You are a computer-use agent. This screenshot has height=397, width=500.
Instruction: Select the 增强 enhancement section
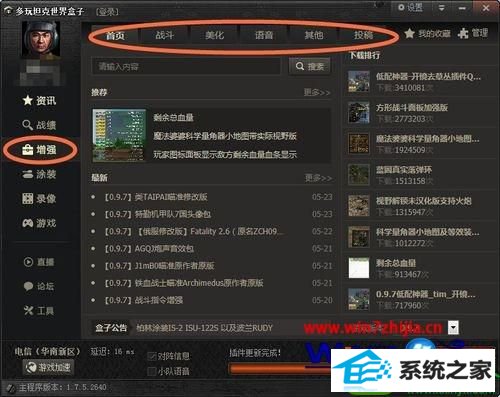(39, 150)
